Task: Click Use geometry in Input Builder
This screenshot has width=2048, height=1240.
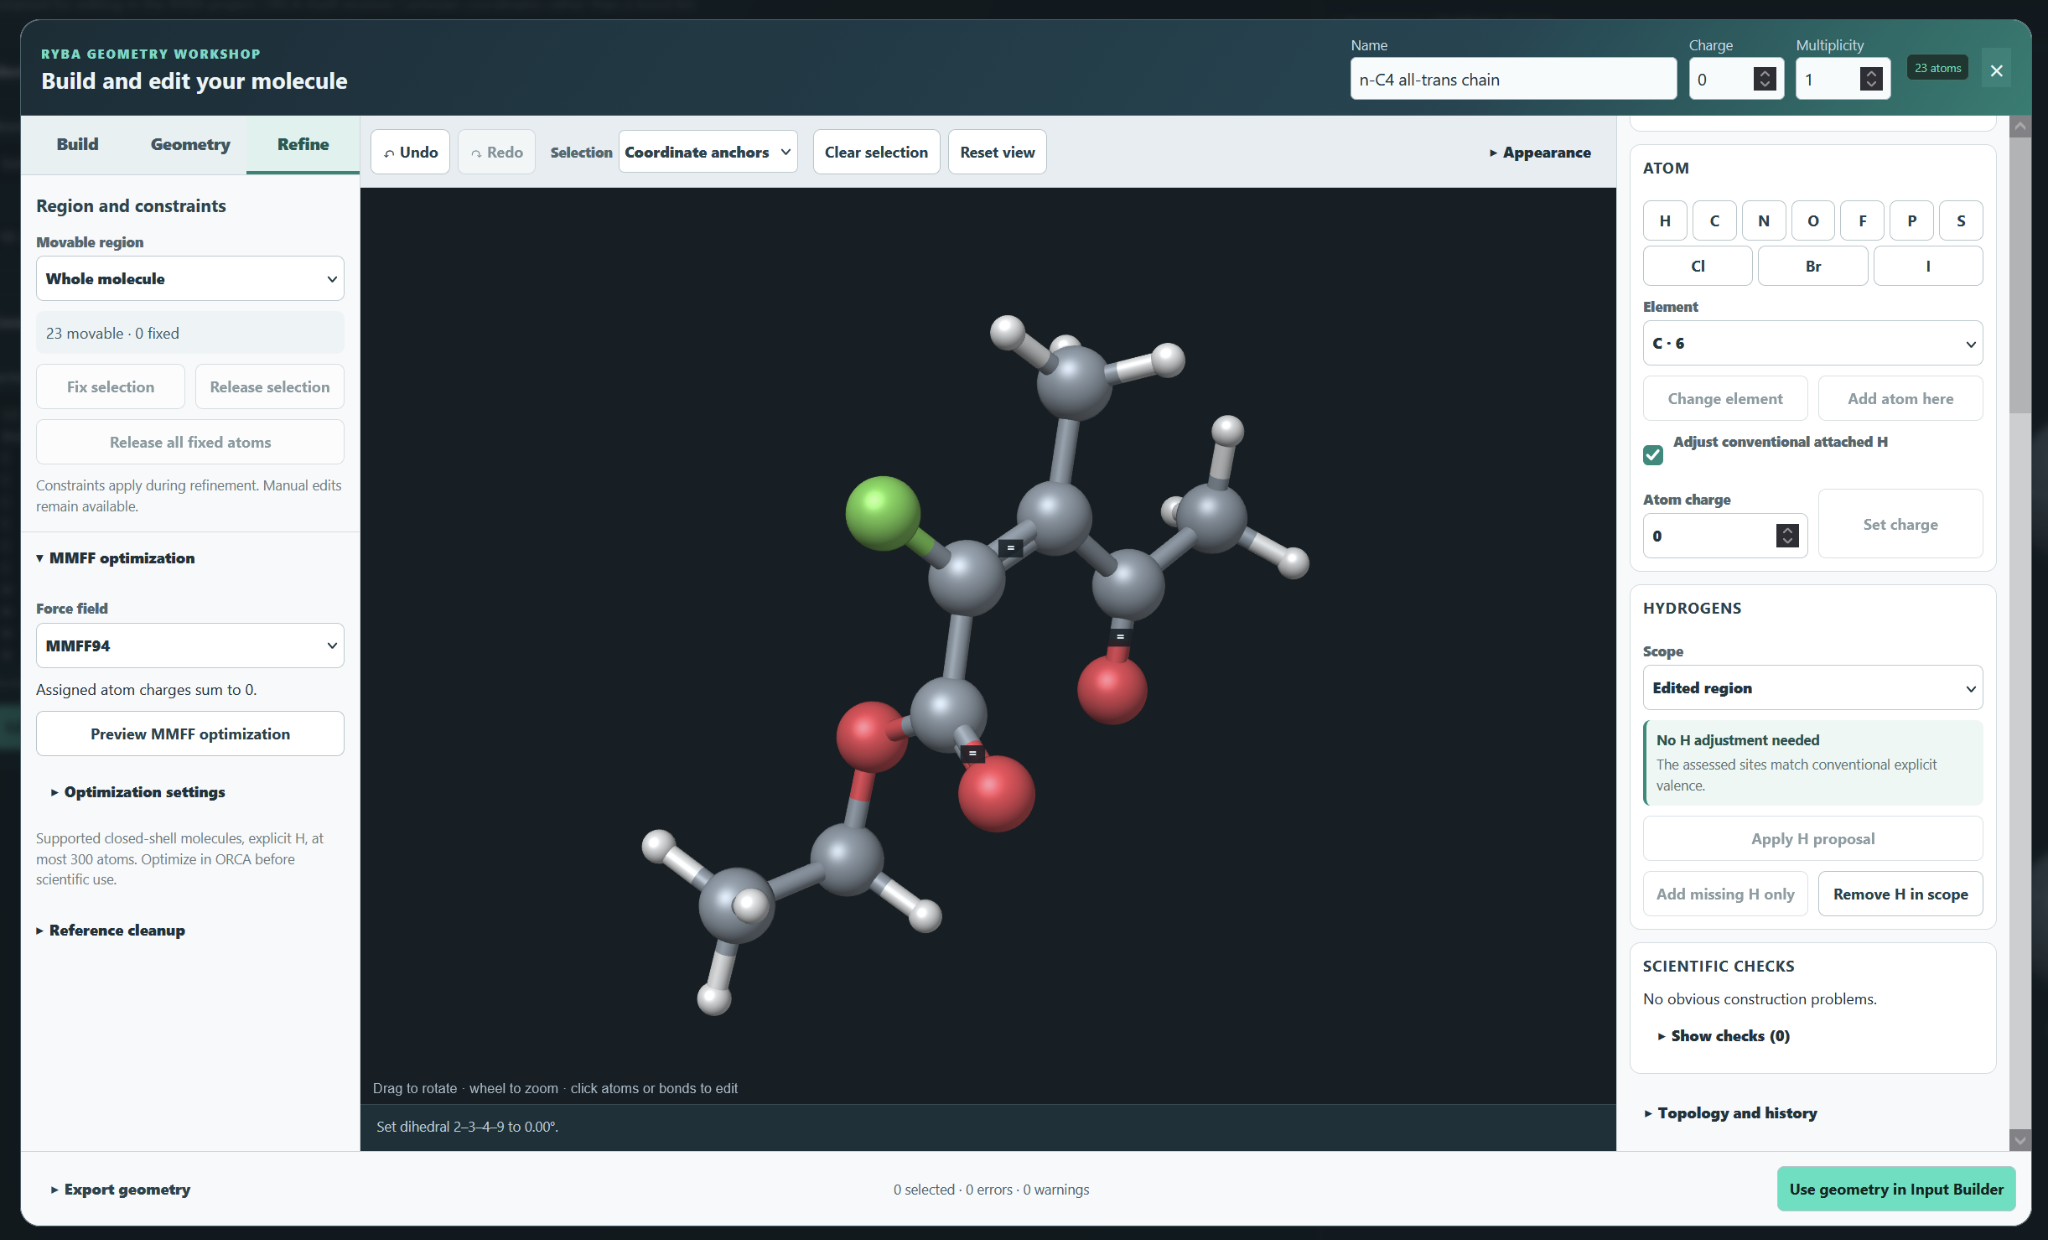Action: [x=1896, y=1189]
